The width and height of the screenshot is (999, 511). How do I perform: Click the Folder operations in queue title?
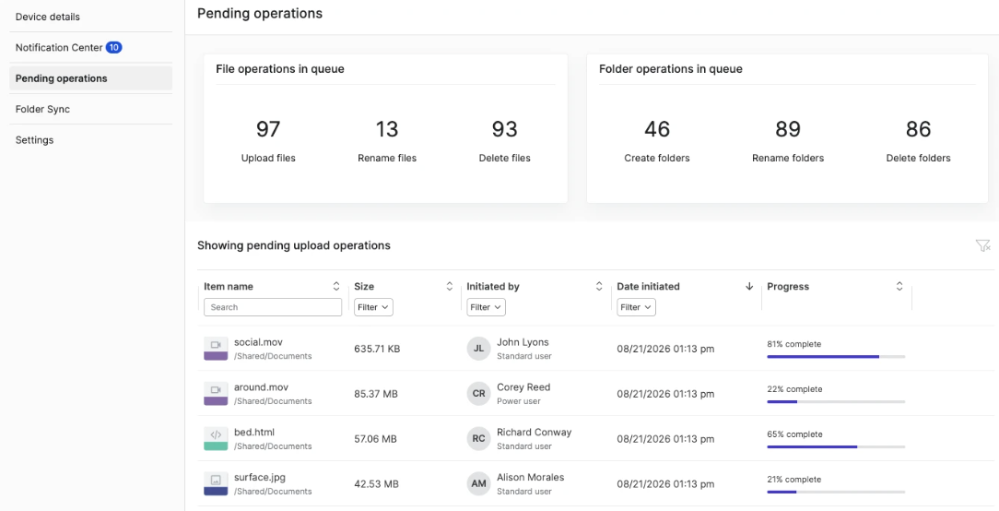(670, 69)
